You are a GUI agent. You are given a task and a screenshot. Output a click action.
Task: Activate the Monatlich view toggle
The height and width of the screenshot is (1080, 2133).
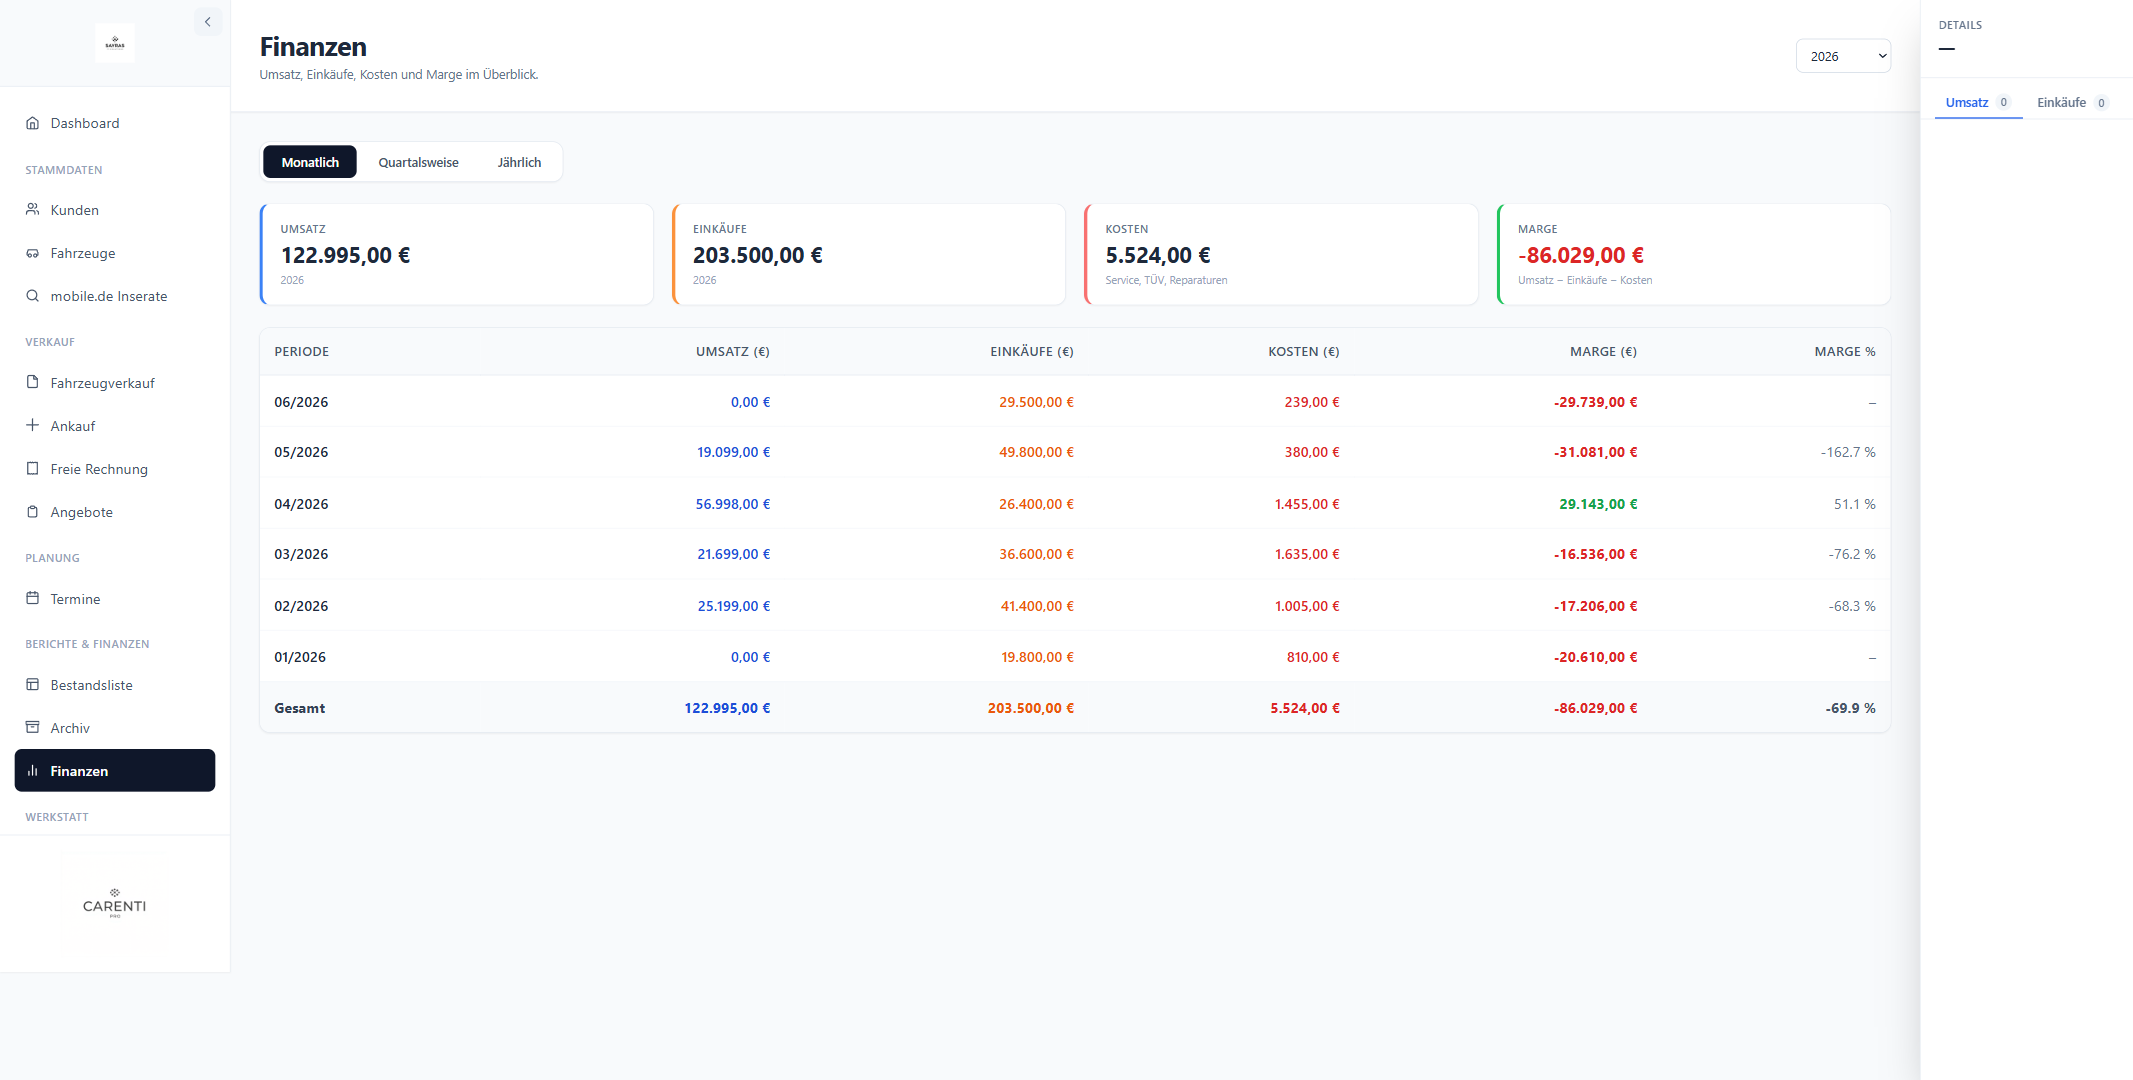[310, 162]
